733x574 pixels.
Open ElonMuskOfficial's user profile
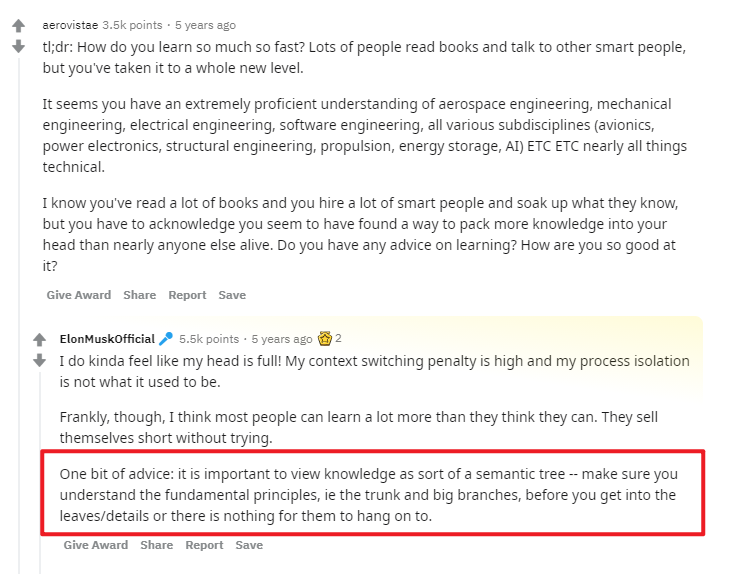[107, 339]
